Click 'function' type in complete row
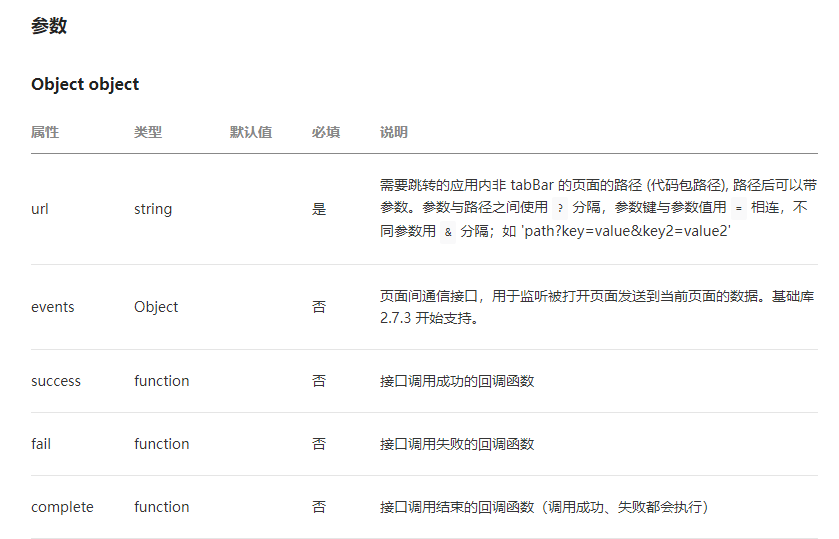Screen dimensions: 839x539 point(162,507)
